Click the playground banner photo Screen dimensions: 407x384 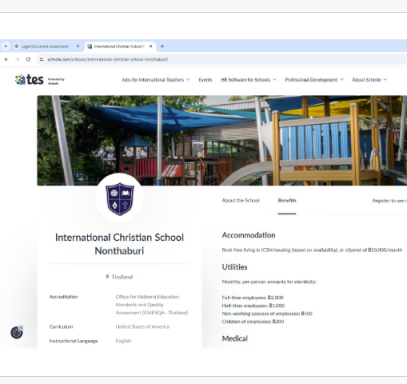coord(222,140)
